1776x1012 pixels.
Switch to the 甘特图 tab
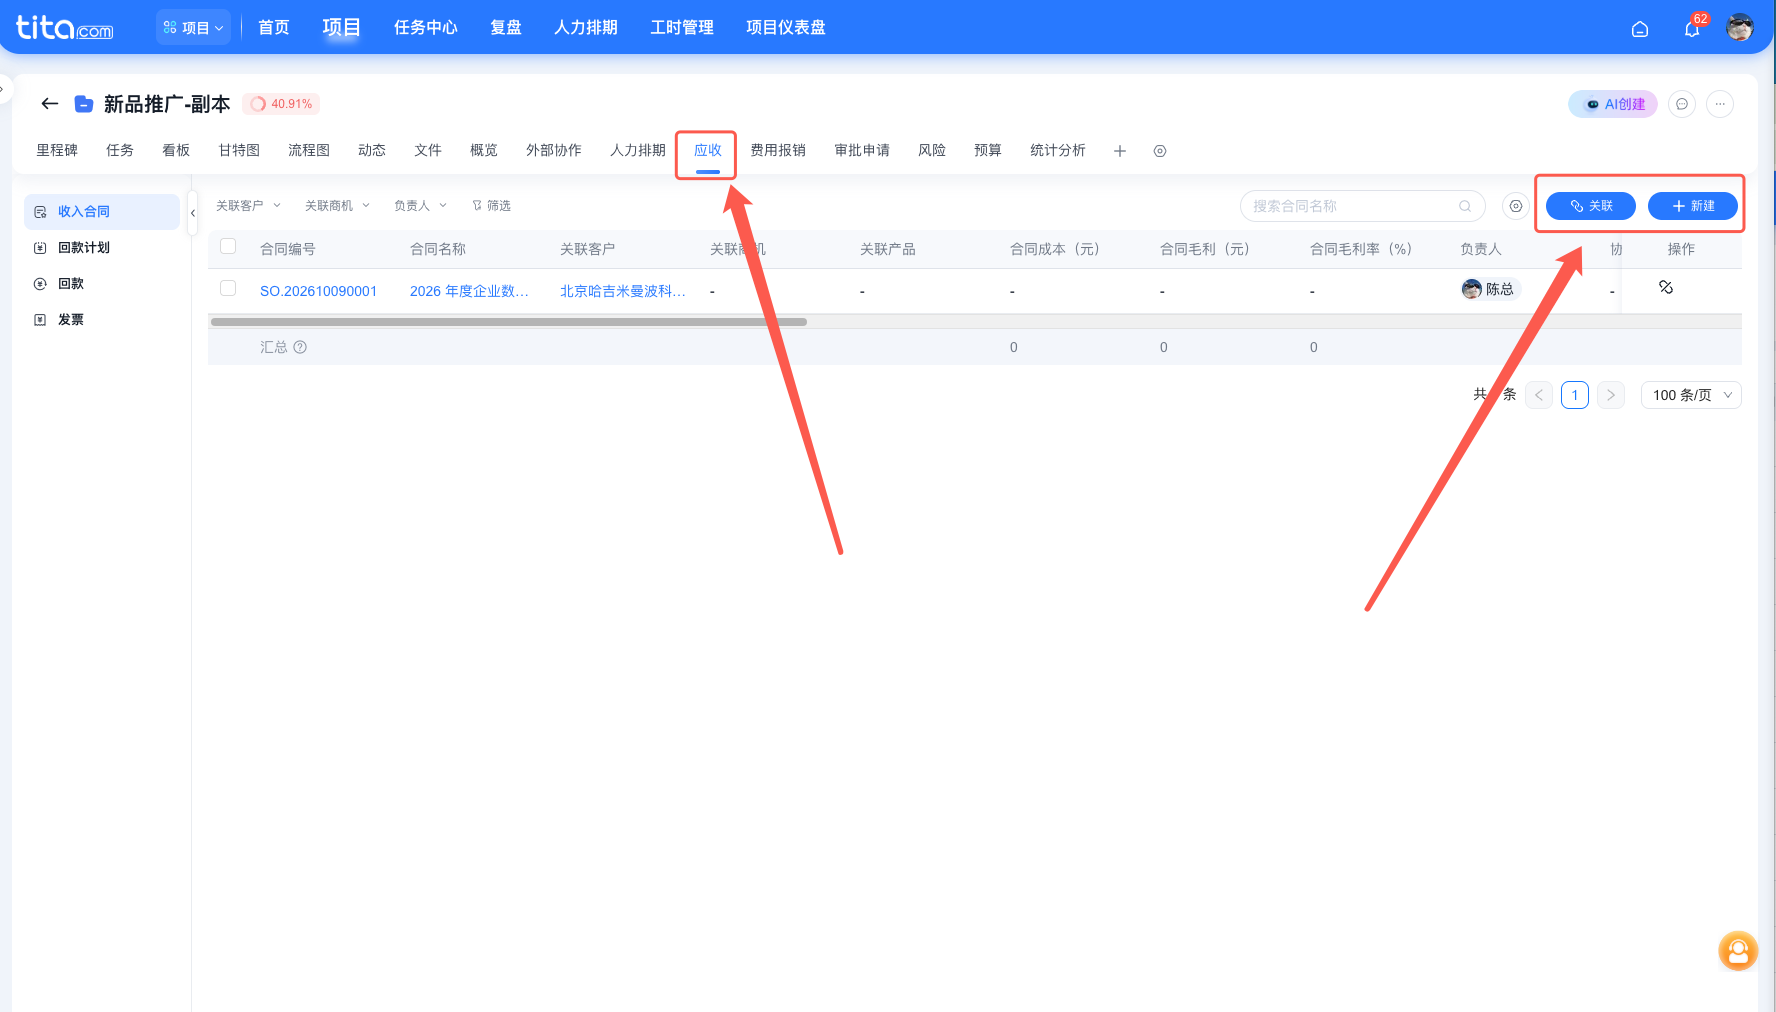pyautogui.click(x=239, y=150)
